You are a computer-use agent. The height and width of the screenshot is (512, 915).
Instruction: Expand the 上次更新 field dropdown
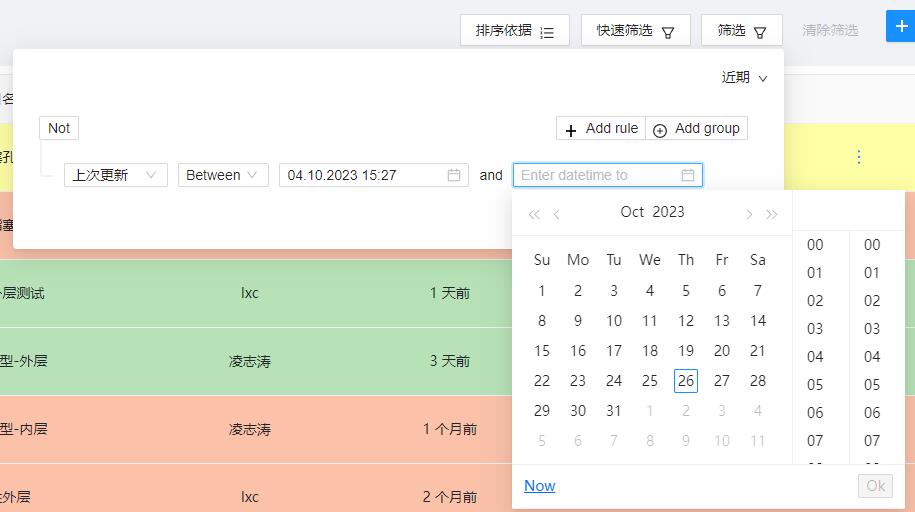[115, 175]
